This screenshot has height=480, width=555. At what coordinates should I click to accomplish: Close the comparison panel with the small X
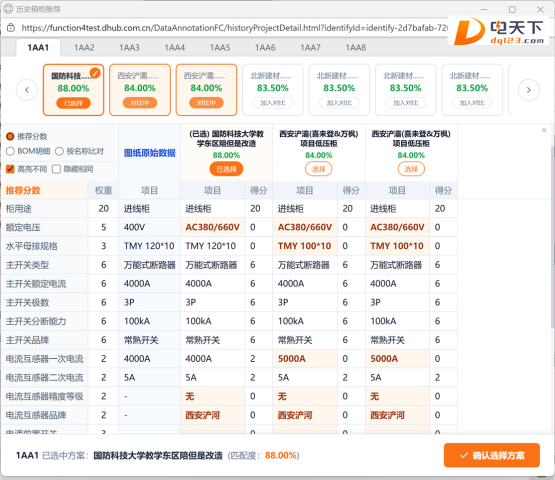click(544, 130)
